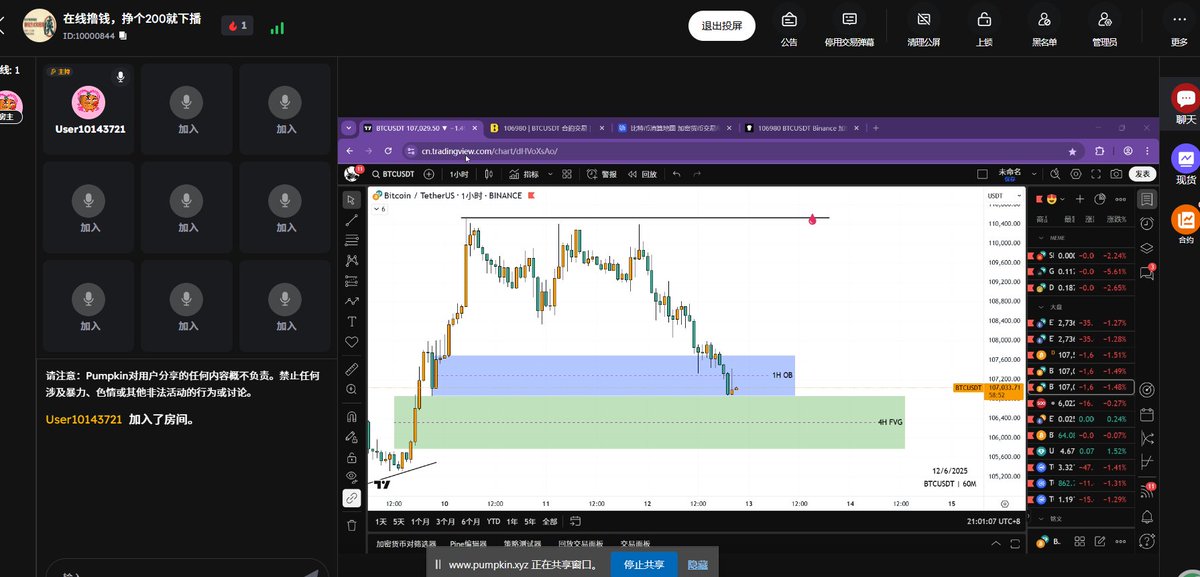The image size is (1200, 577).
Task: Select the cursor tool in TradingView toolbar
Action: coord(351,199)
